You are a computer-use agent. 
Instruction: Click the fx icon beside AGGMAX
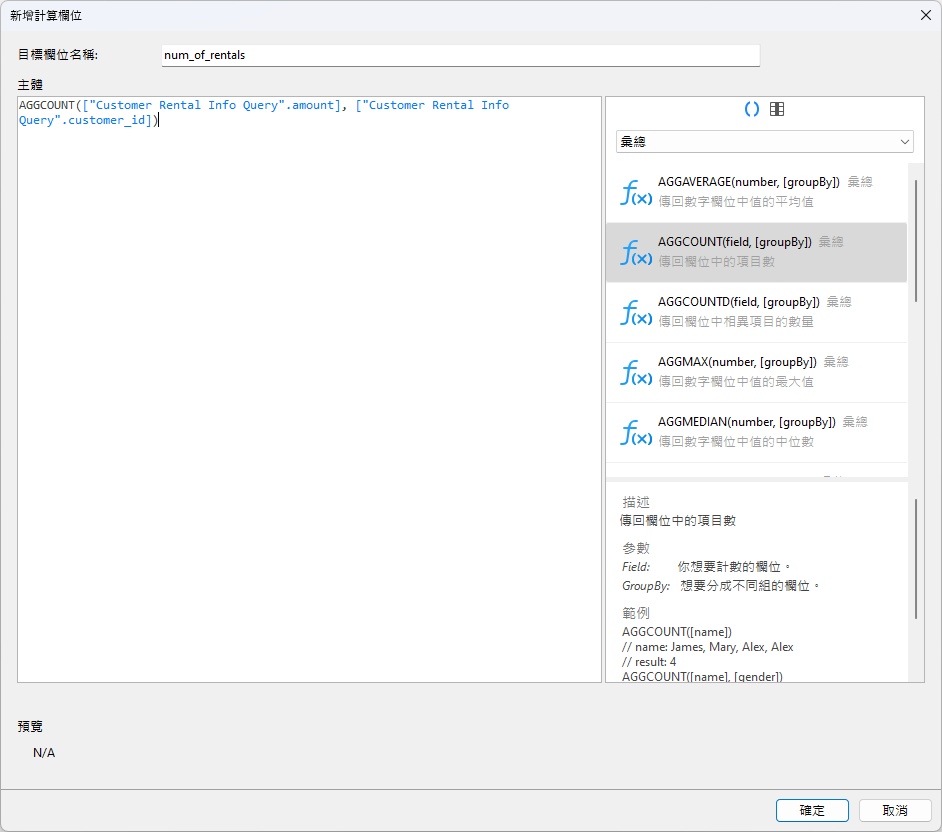[x=636, y=372]
